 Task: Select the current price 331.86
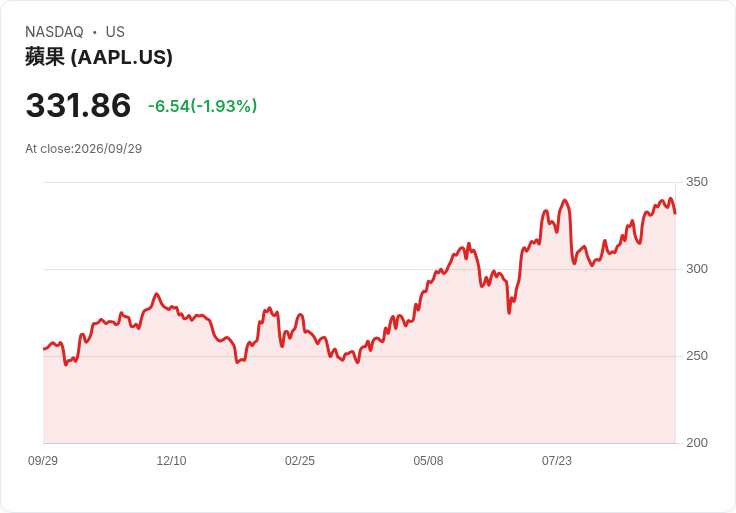(78, 105)
